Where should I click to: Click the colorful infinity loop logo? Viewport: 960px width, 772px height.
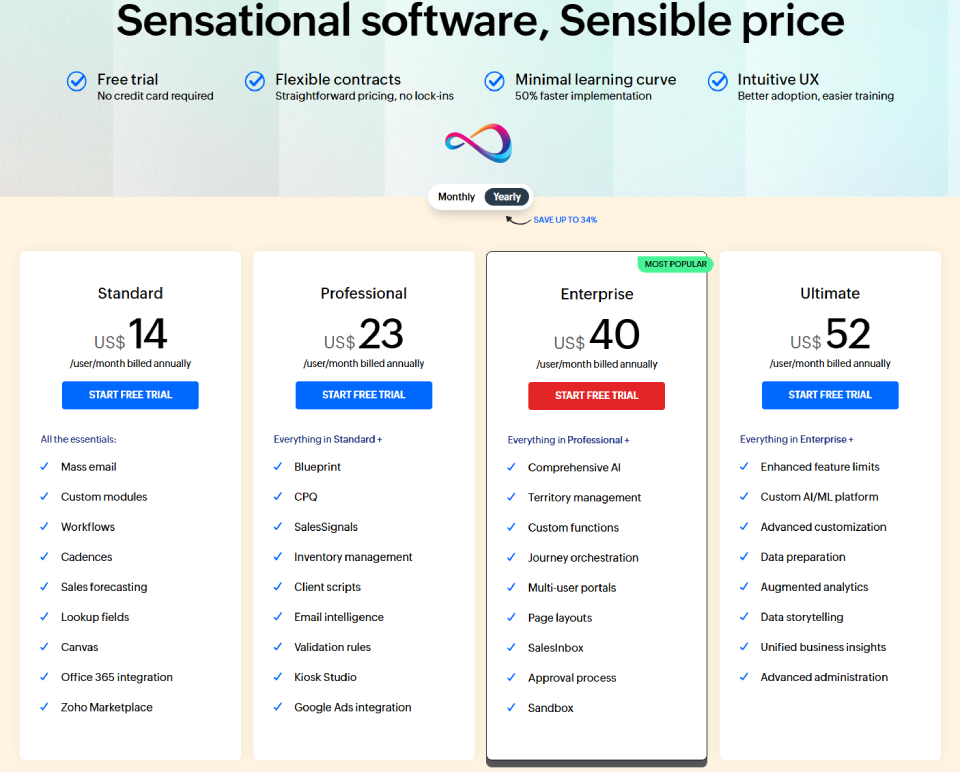(x=478, y=143)
